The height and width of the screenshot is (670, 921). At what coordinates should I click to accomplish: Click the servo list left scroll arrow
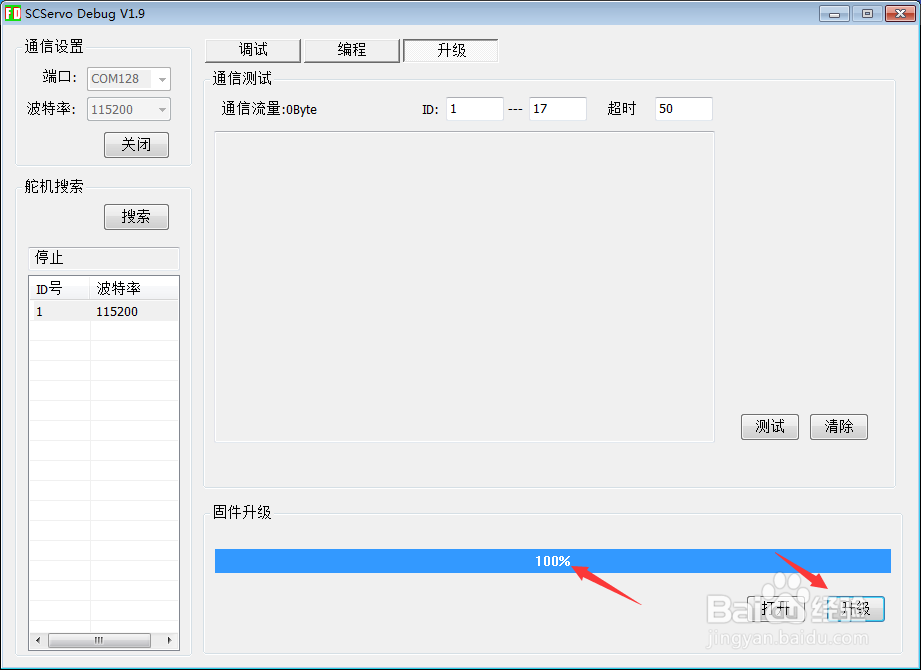pos(38,640)
